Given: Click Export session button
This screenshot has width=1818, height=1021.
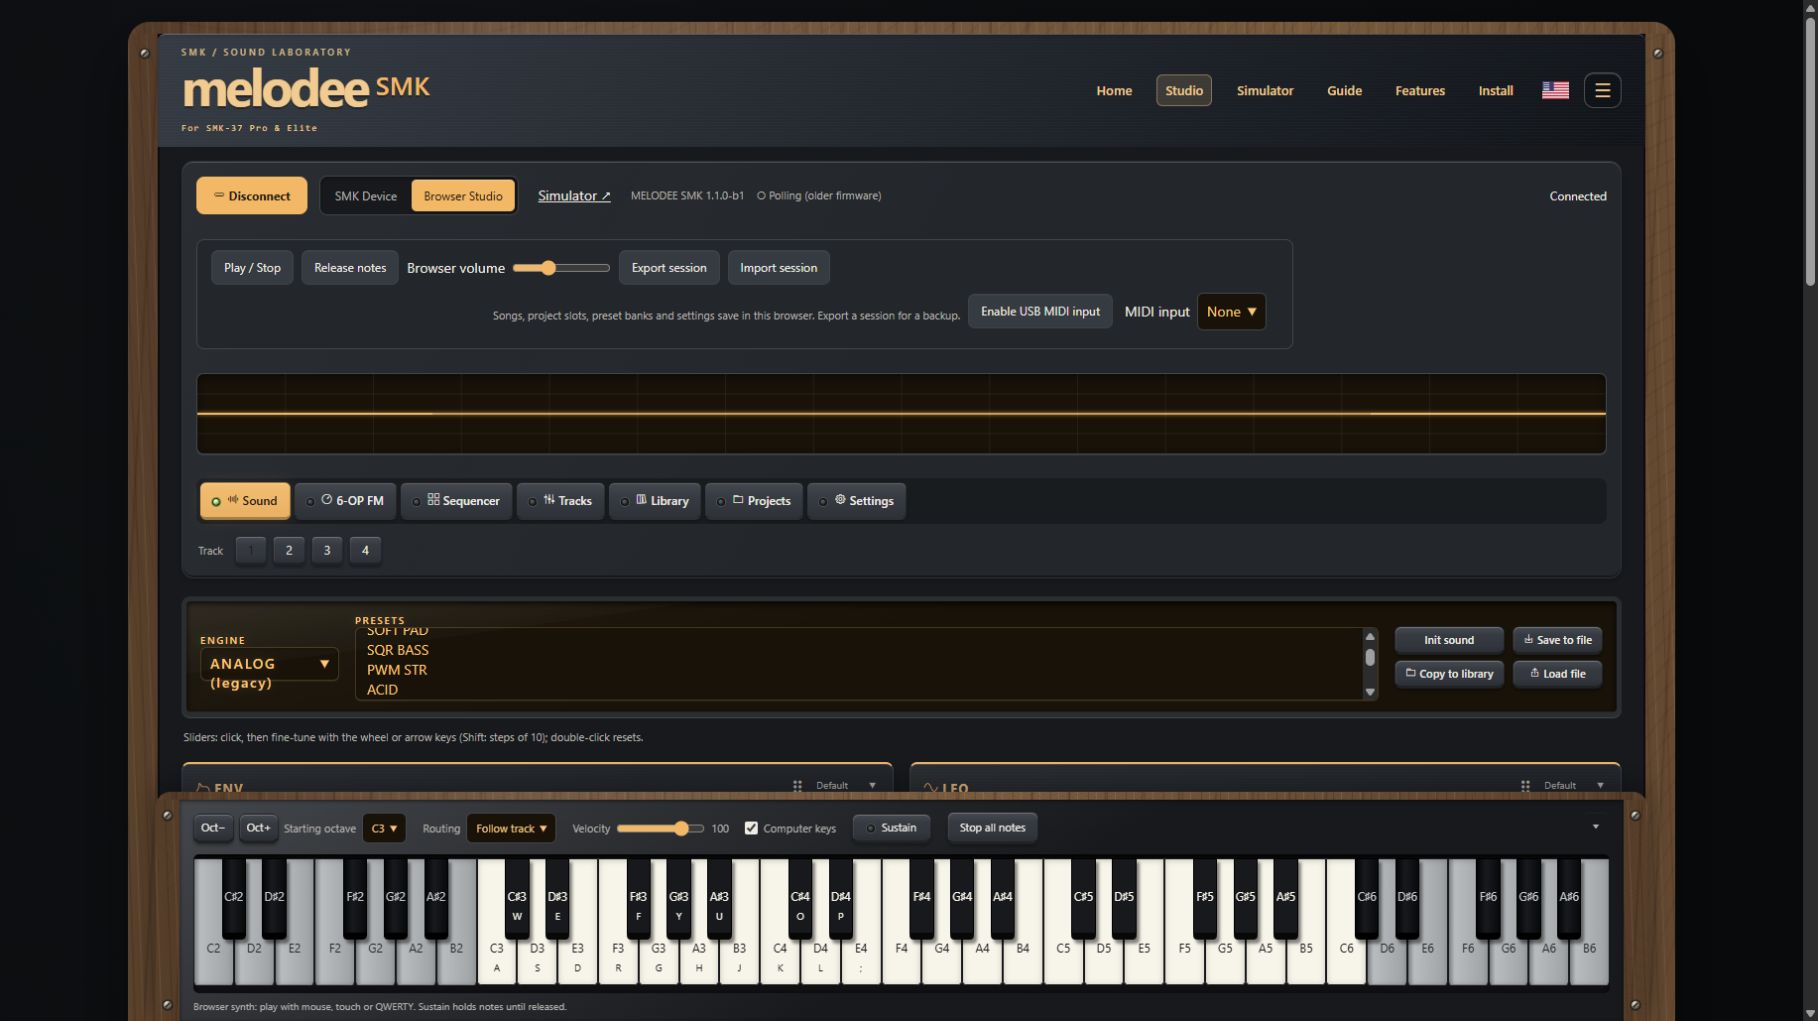Looking at the screenshot, I should (669, 268).
